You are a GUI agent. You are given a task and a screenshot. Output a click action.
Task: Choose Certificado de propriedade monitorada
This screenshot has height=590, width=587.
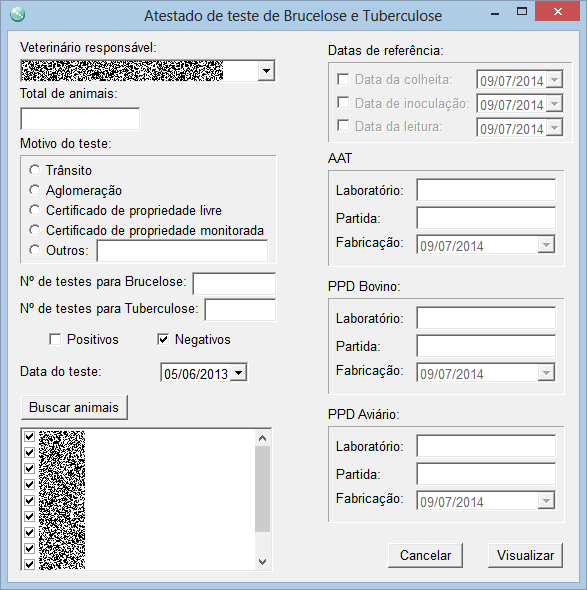click(x=35, y=230)
